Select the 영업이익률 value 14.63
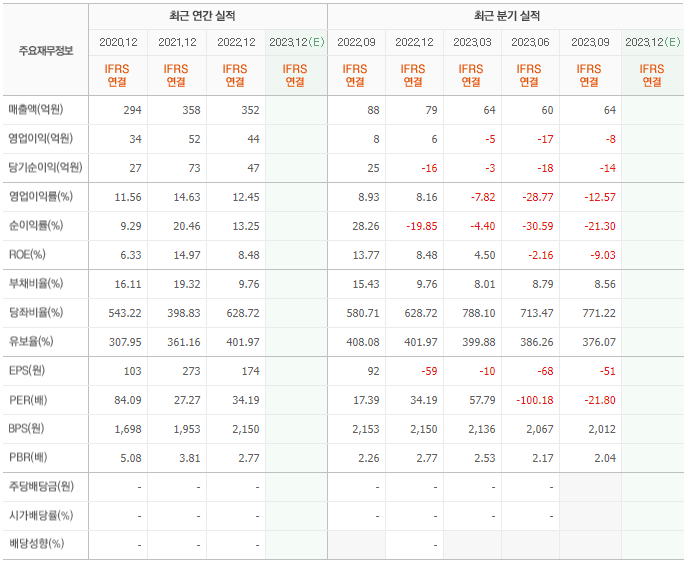The height and width of the screenshot is (564, 694). [187, 197]
